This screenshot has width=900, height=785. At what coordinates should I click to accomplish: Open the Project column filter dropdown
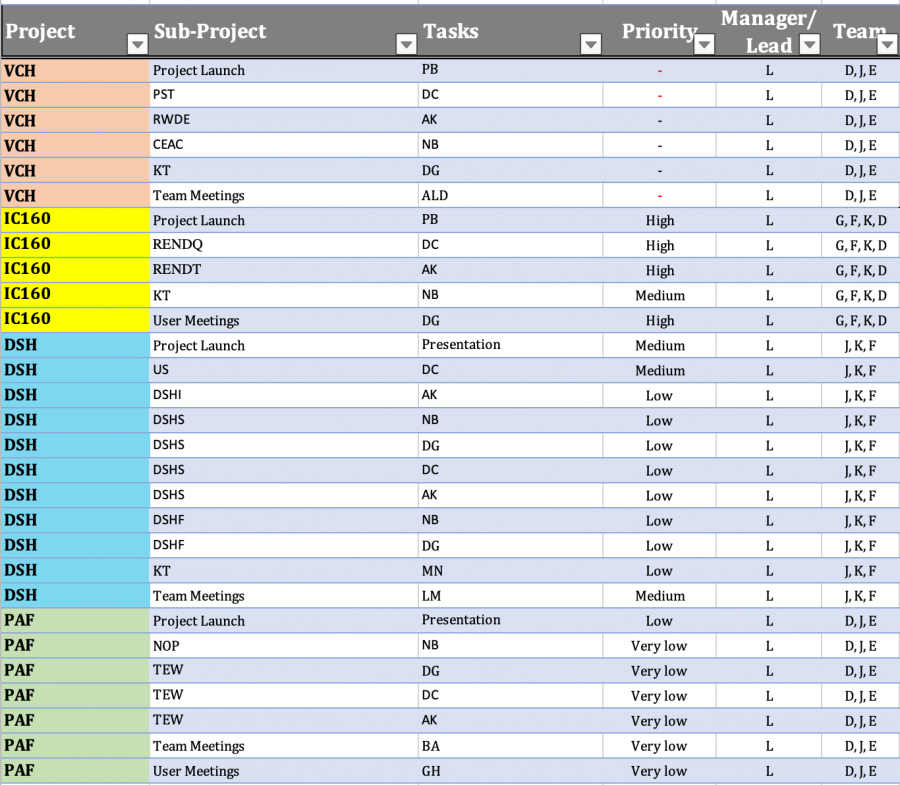coord(137,44)
